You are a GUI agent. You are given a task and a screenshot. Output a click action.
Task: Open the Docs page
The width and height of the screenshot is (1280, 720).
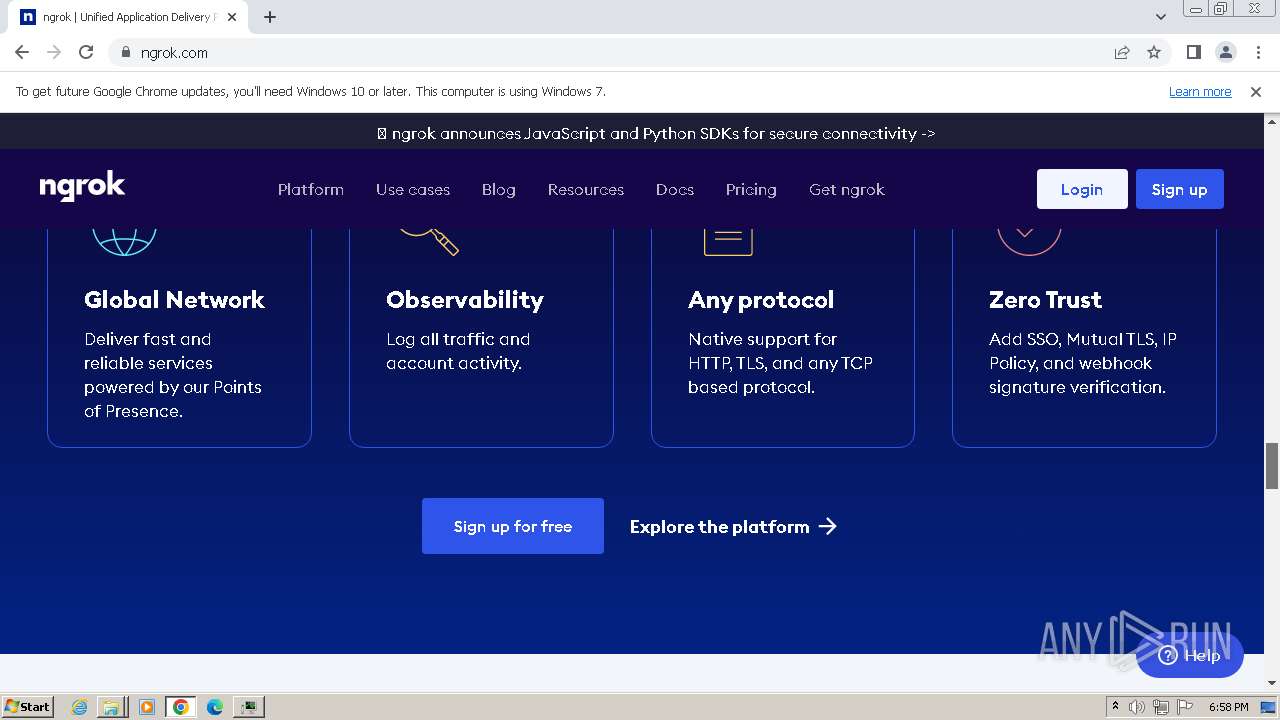point(675,189)
